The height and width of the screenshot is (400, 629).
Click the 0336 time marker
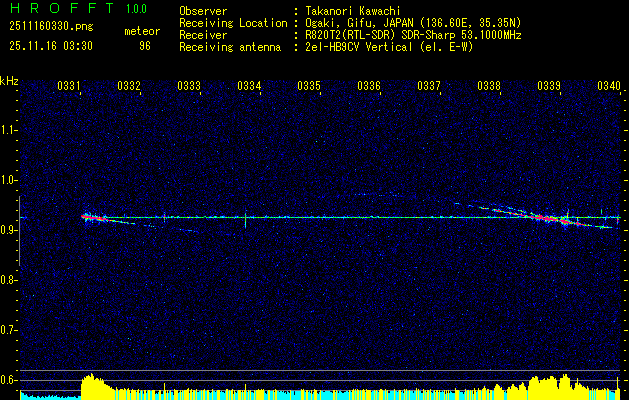pyautogui.click(x=369, y=85)
